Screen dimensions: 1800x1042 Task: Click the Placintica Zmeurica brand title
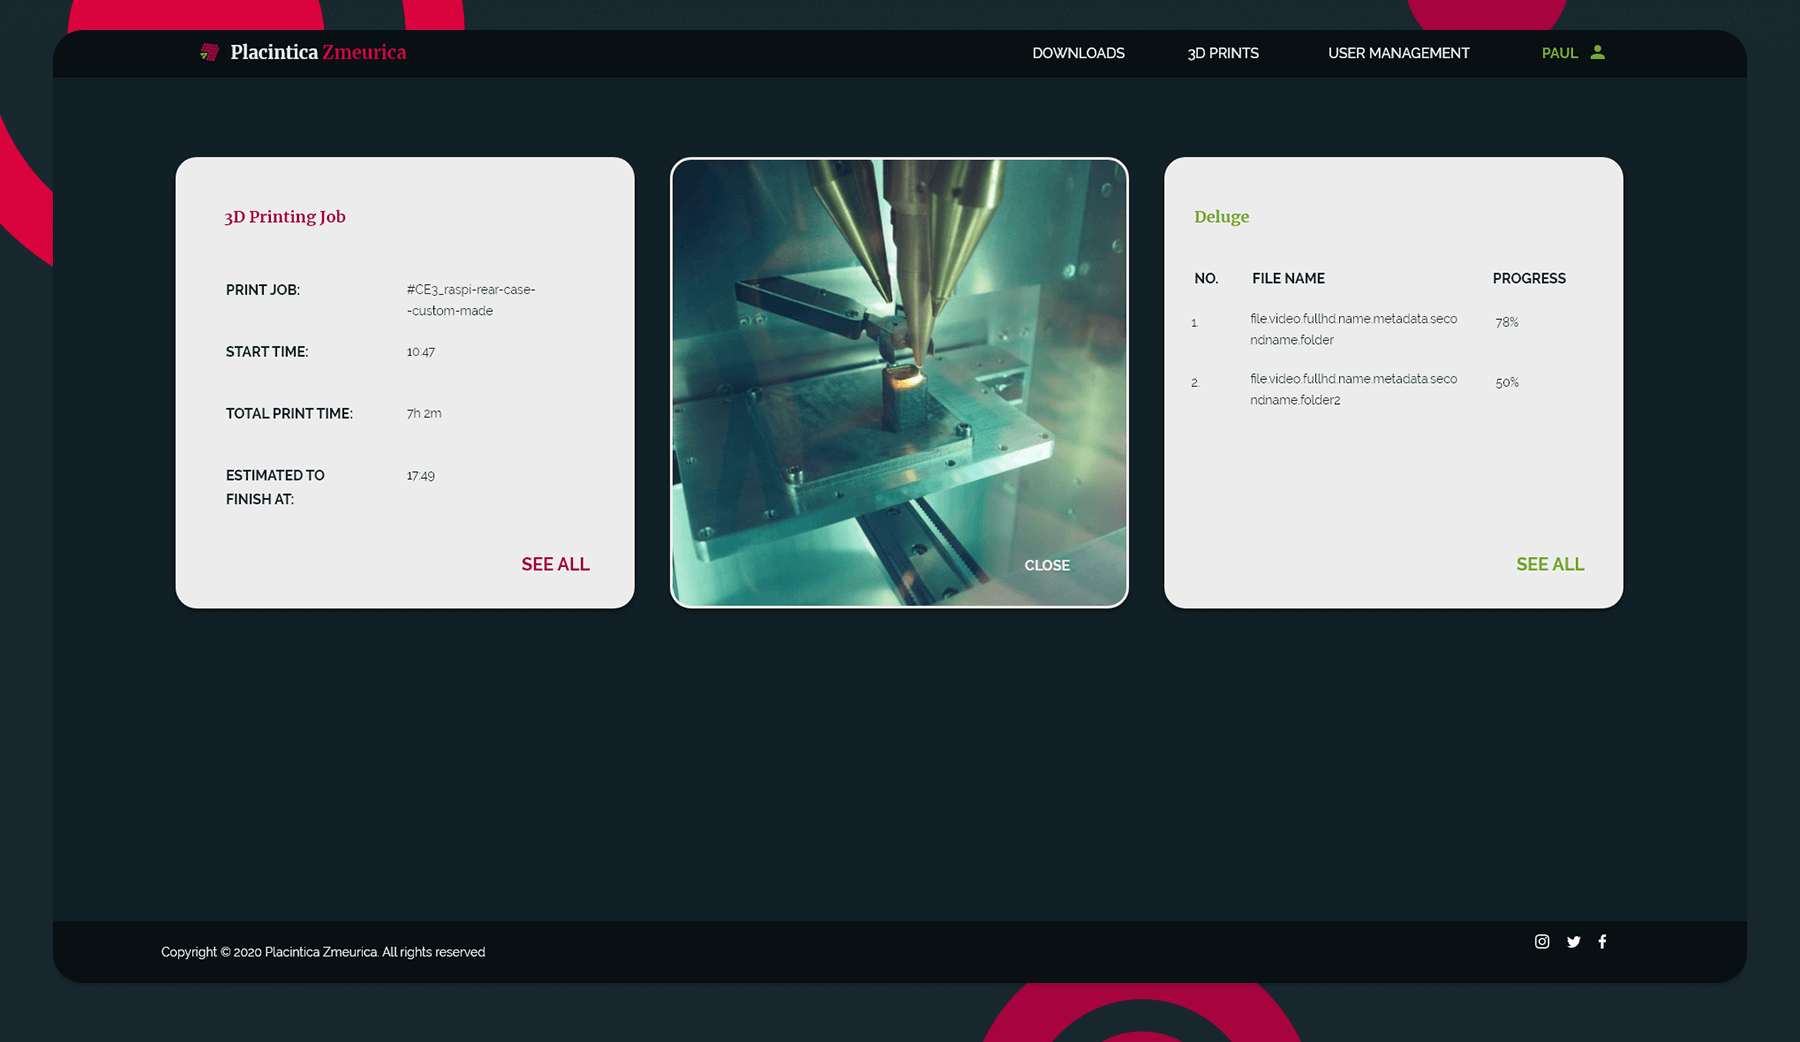point(318,52)
